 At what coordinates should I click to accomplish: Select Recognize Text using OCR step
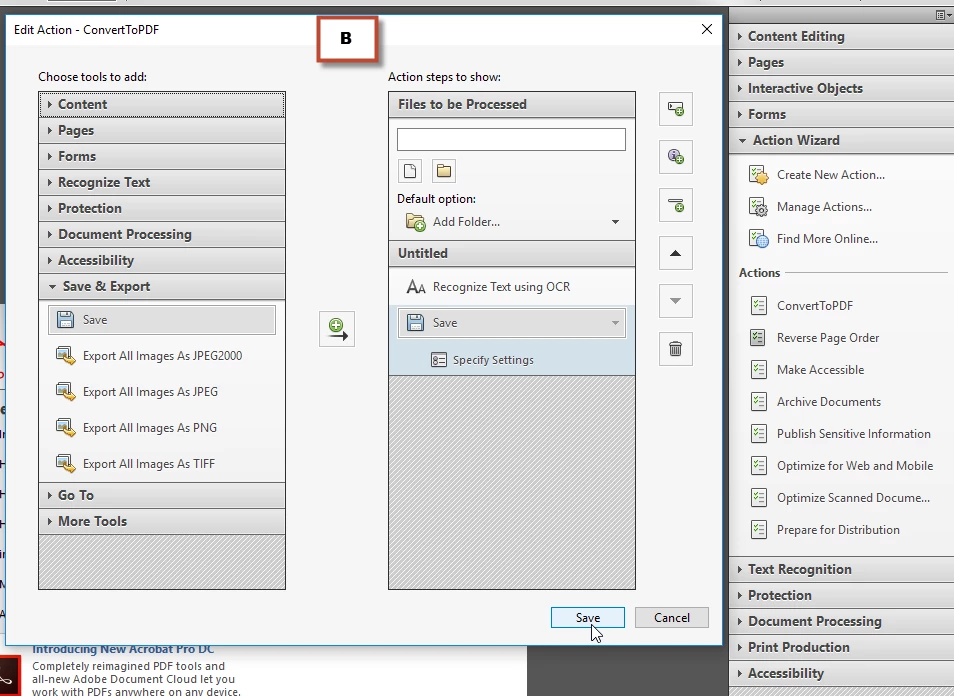click(512, 287)
